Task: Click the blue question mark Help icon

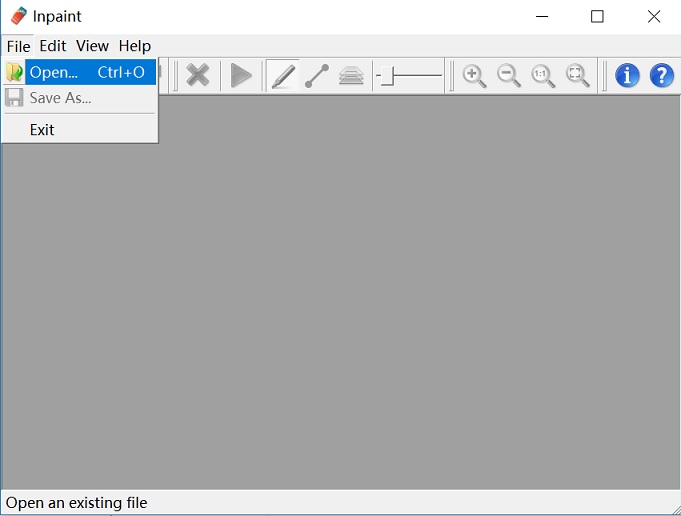Action: [x=662, y=75]
